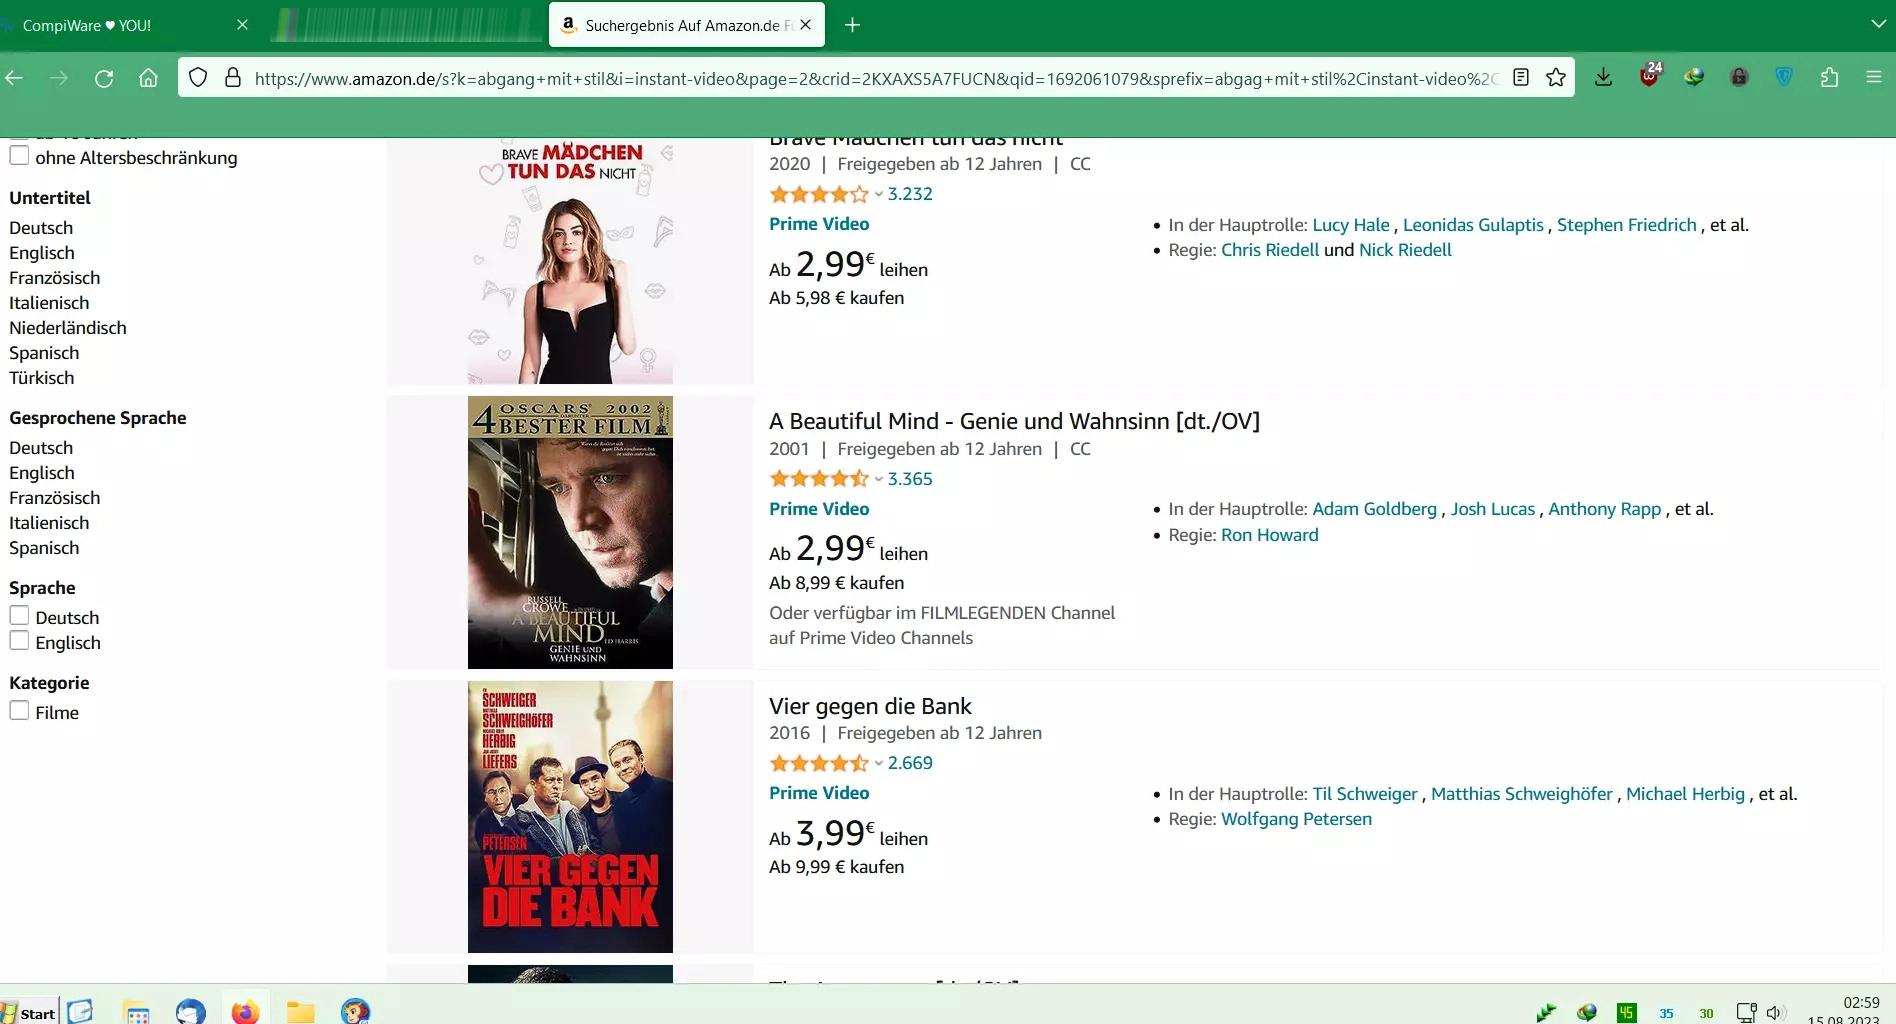
Task: Check the ohne Altersbeschränkung box
Action: pos(19,156)
